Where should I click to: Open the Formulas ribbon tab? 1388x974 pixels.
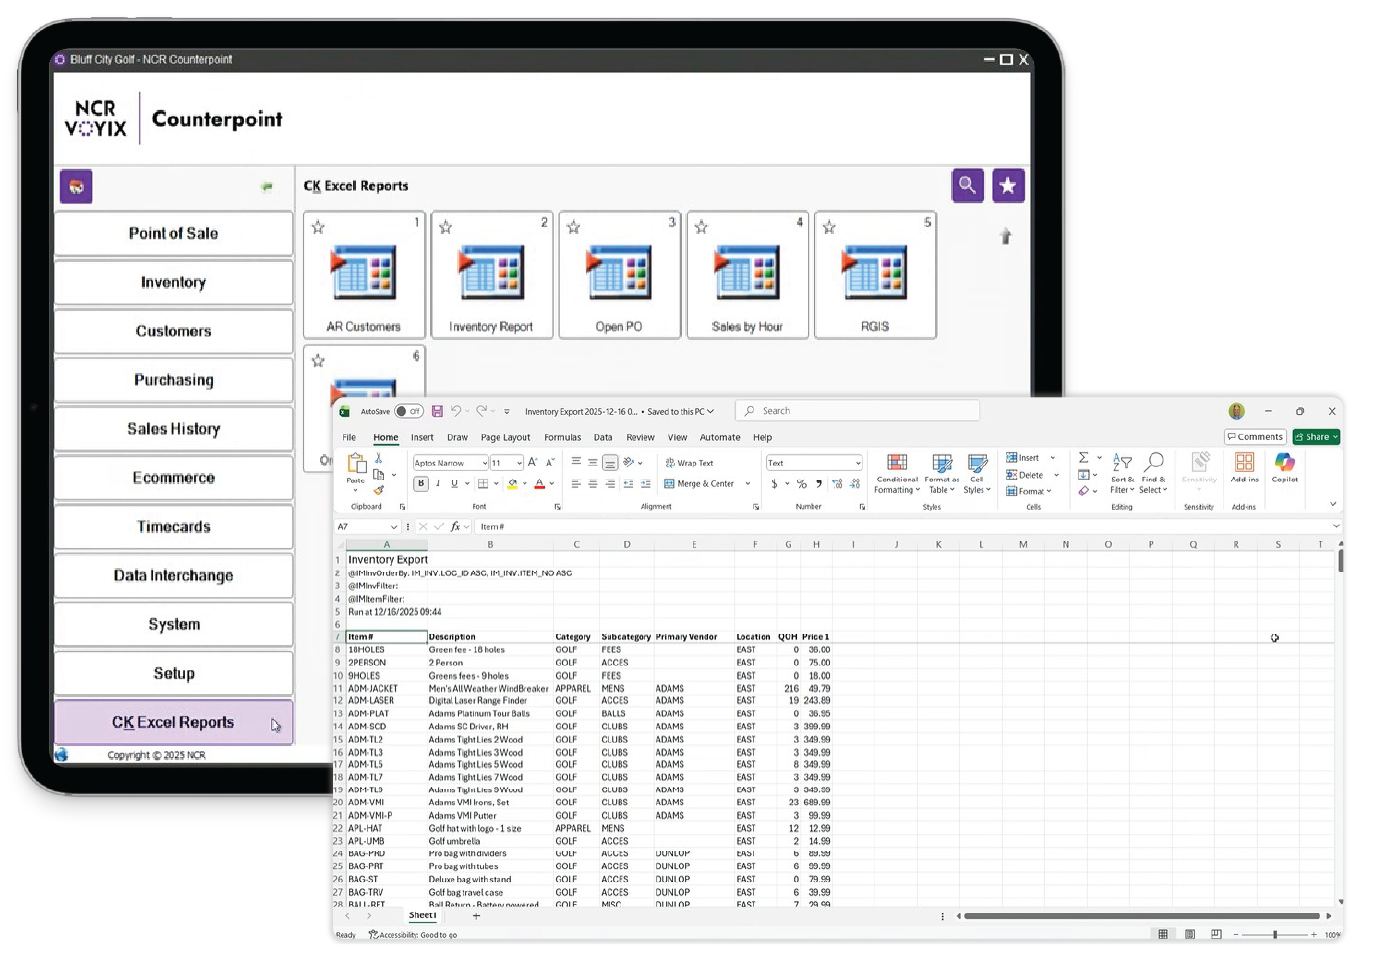tap(562, 437)
